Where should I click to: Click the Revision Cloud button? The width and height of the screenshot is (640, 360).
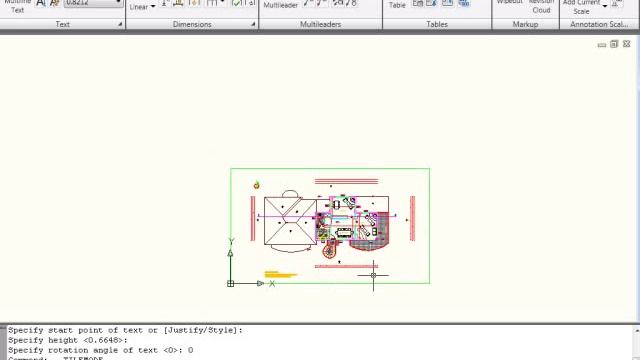point(541,6)
